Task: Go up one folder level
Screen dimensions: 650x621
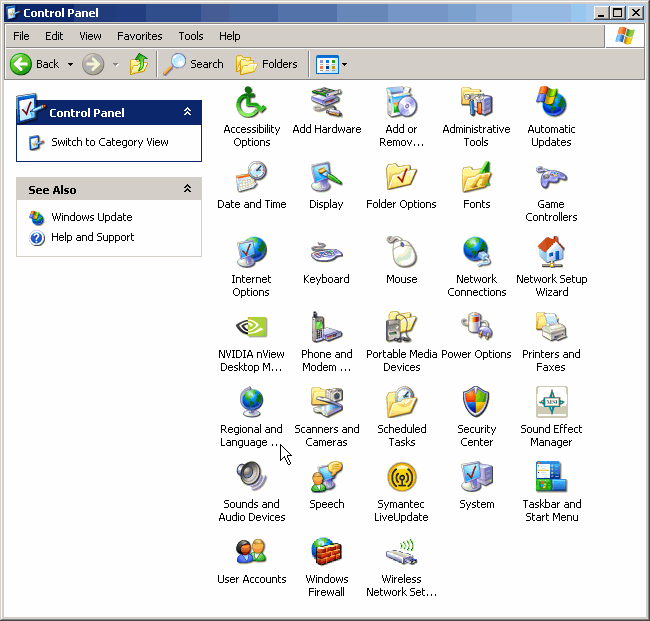Action: click(139, 64)
